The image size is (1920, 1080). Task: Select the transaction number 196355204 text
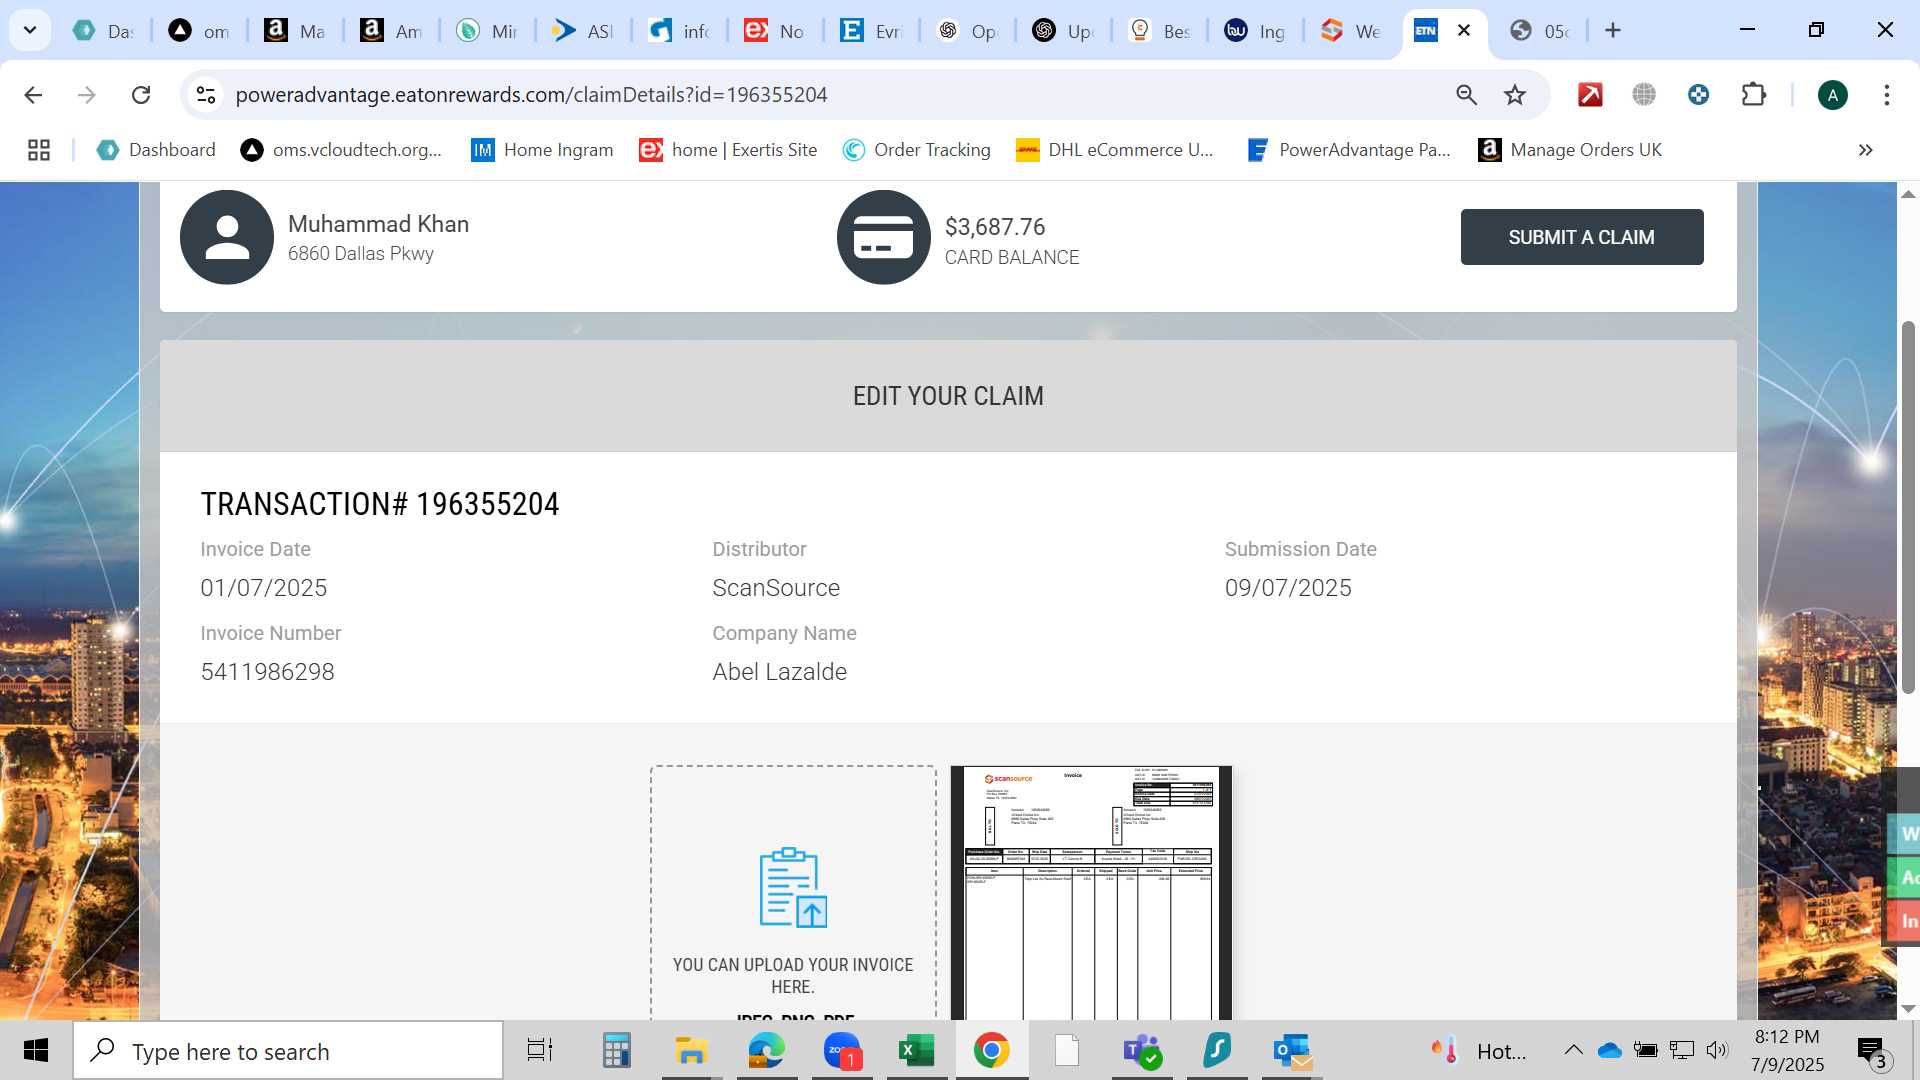[x=487, y=504]
